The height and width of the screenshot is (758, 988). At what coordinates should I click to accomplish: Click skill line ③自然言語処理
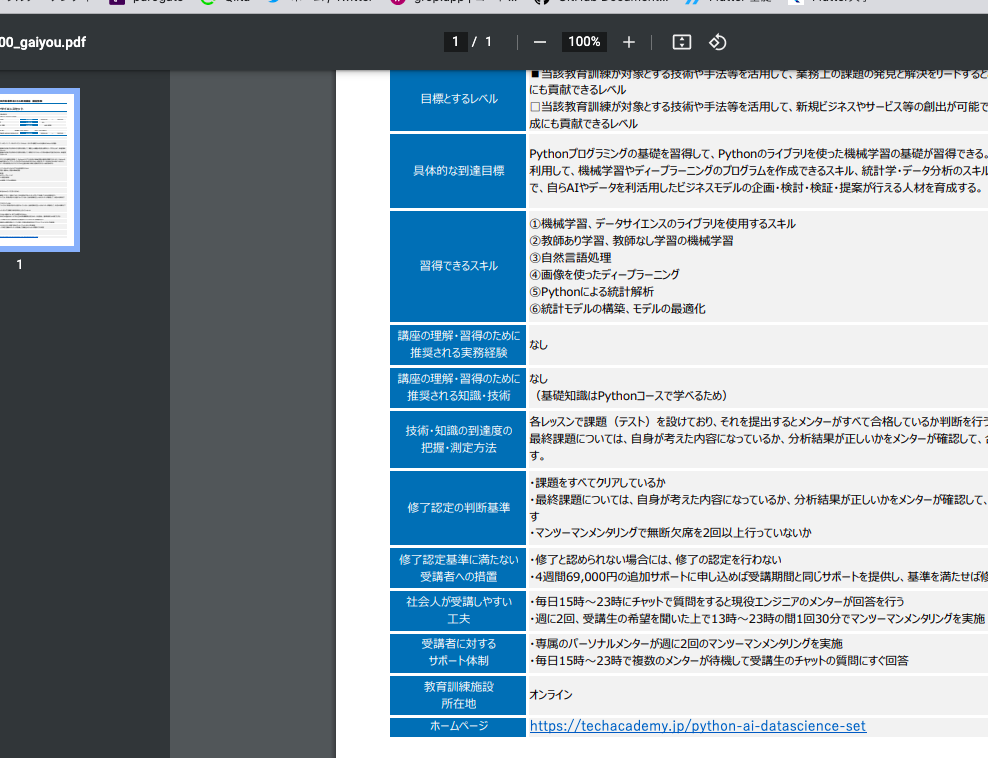570,258
